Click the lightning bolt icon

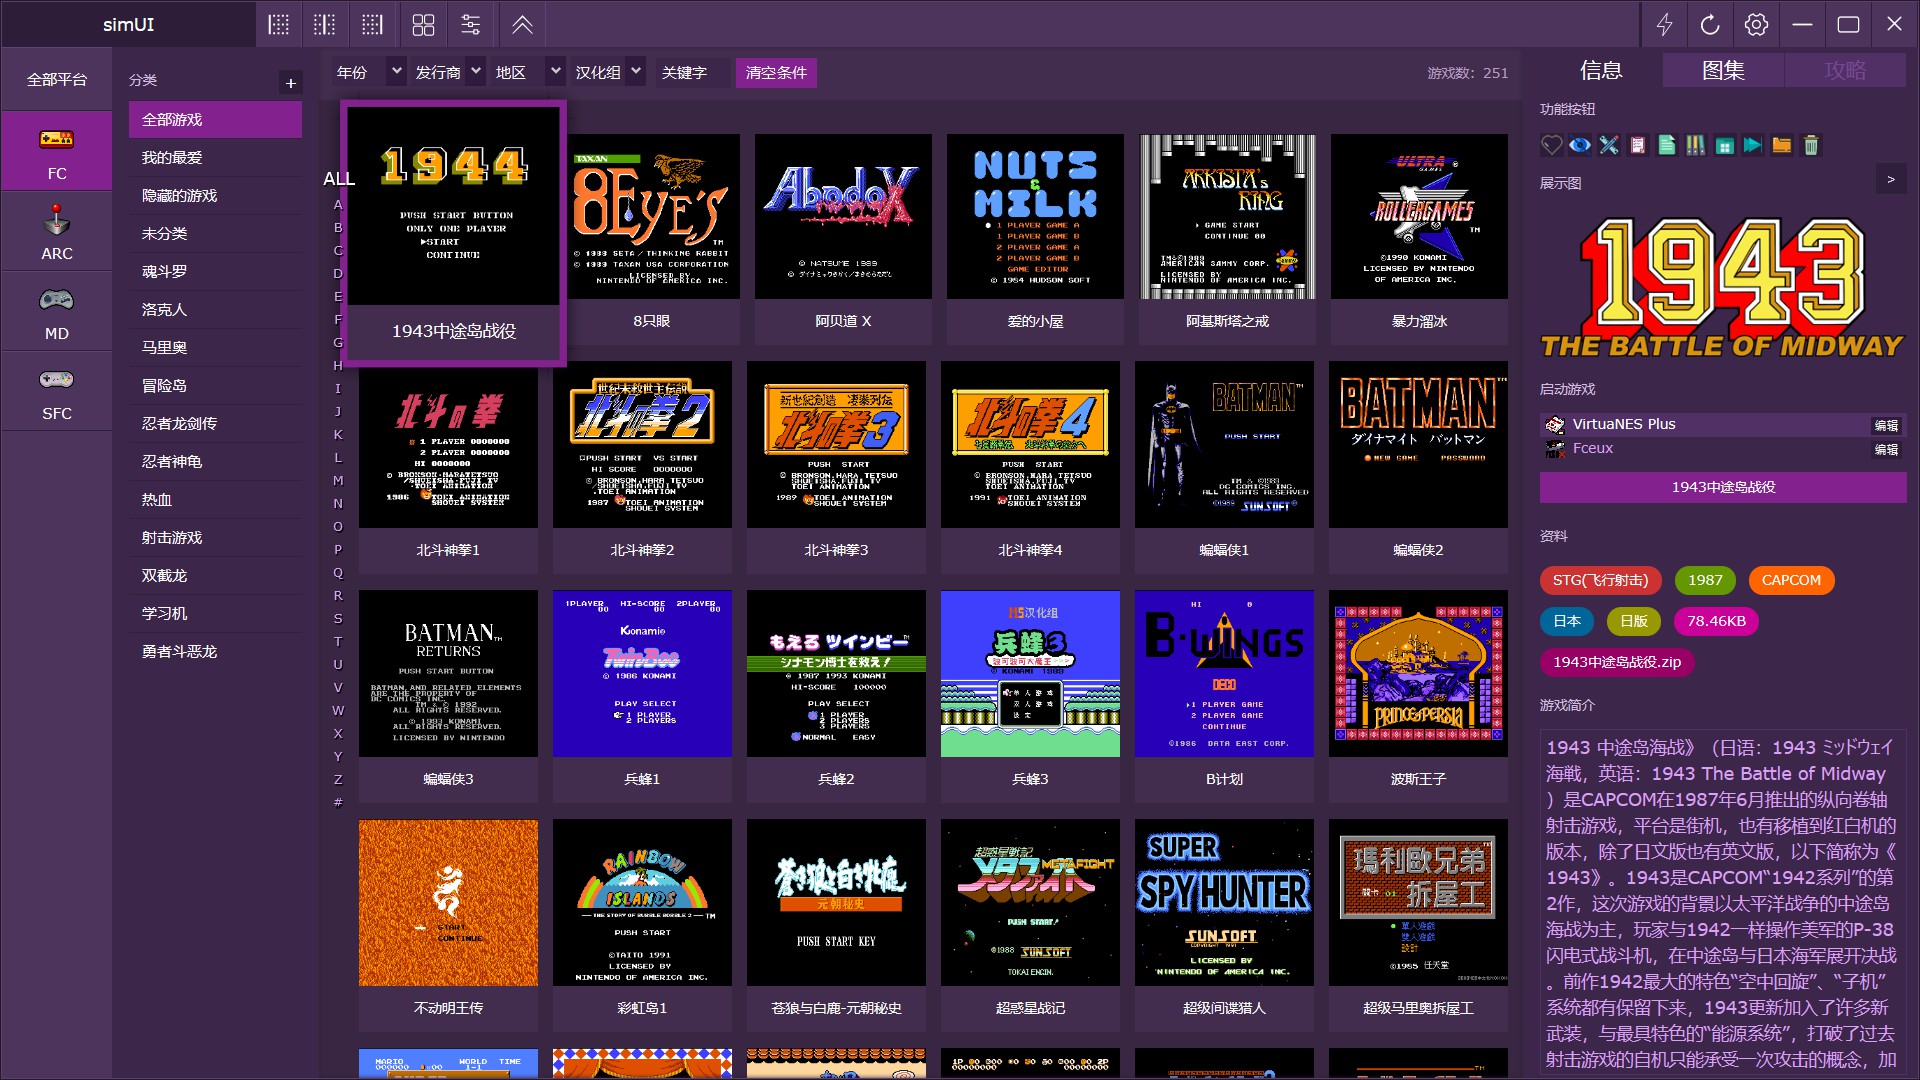(x=1664, y=25)
